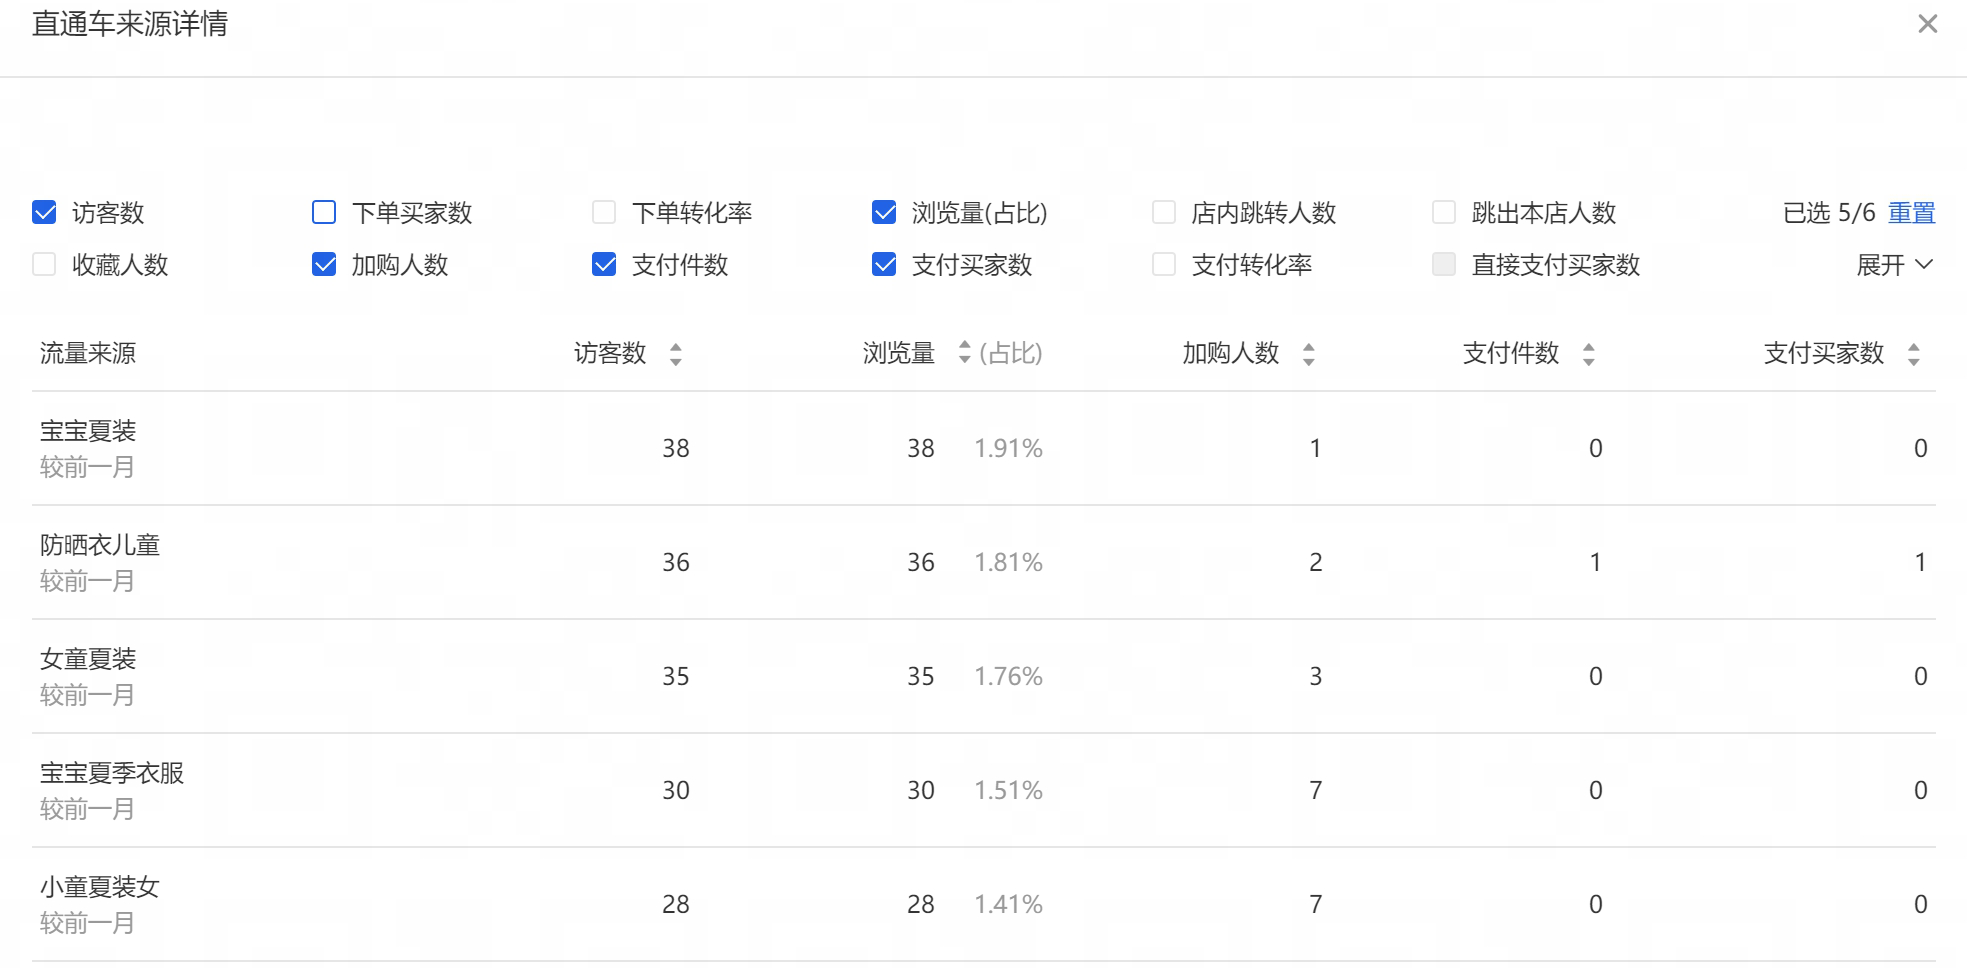Sort table by 浏览量 column arrows
This screenshot has width=1968, height=968.
(x=964, y=352)
